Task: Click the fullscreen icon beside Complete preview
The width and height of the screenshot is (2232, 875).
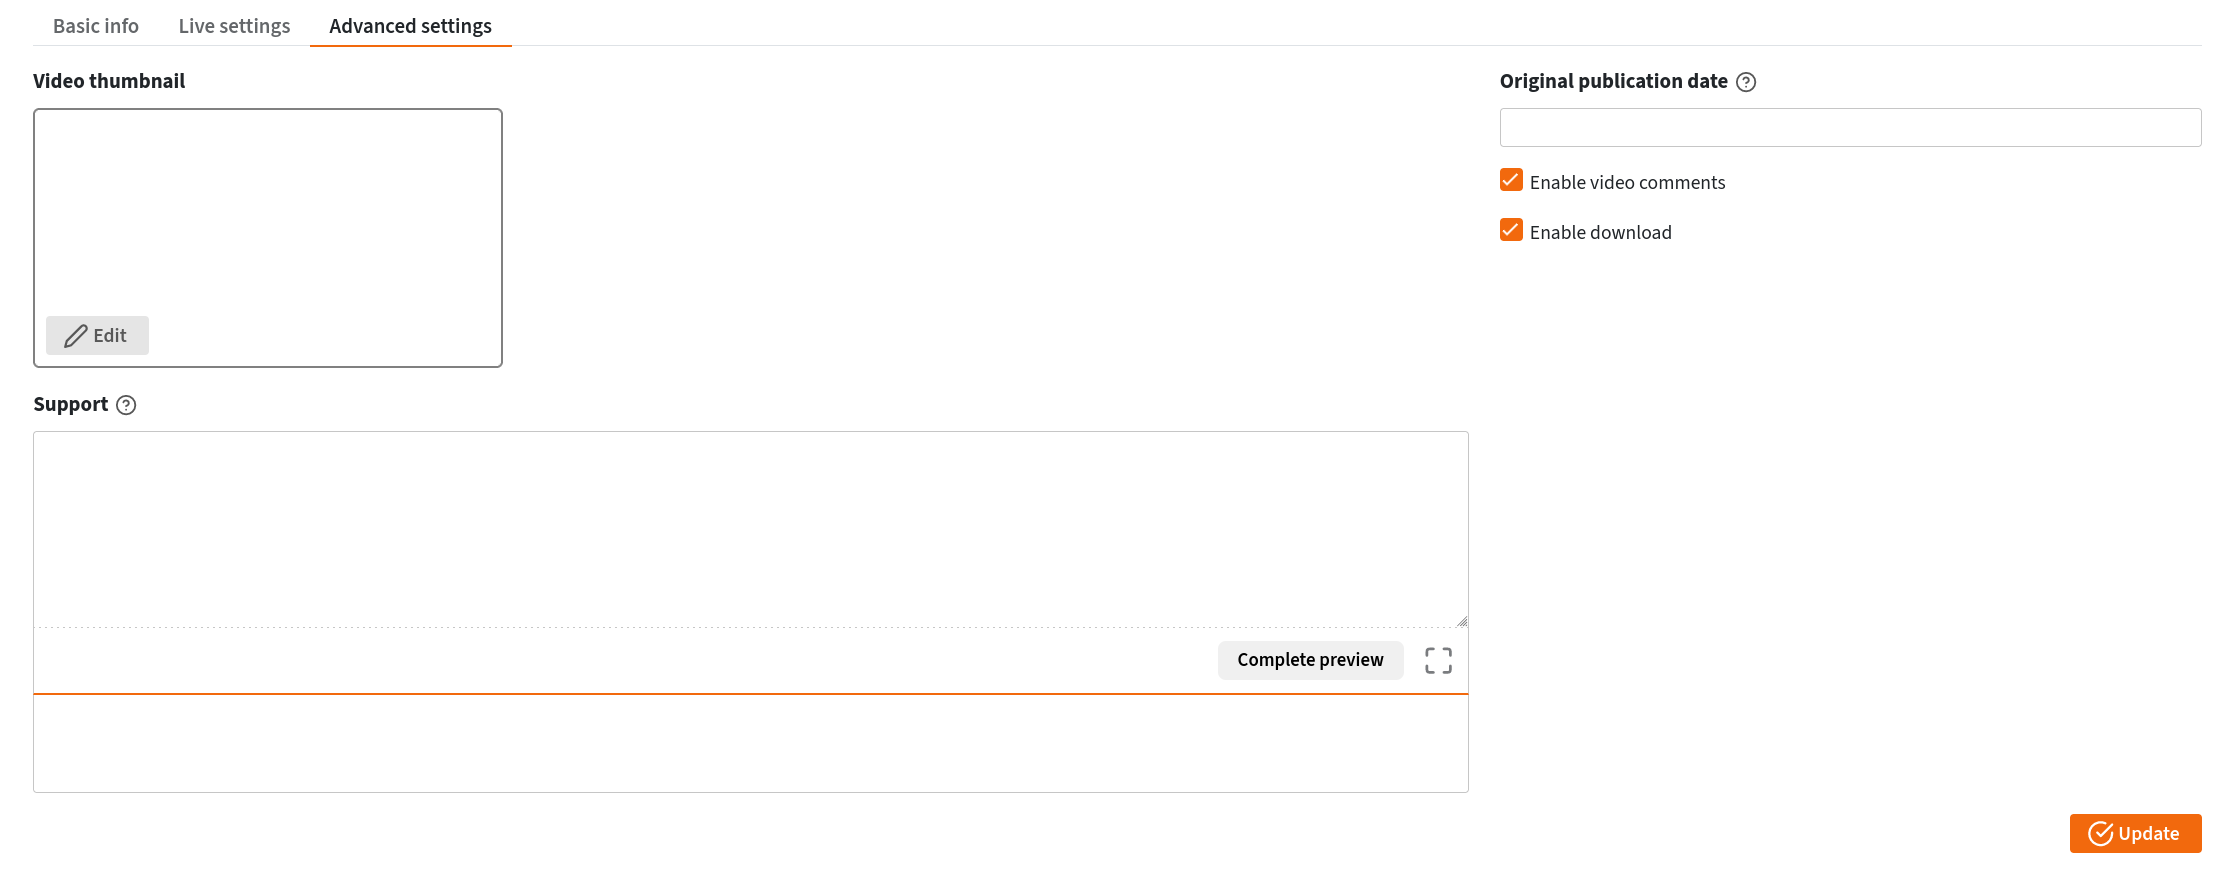Action: tap(1438, 660)
